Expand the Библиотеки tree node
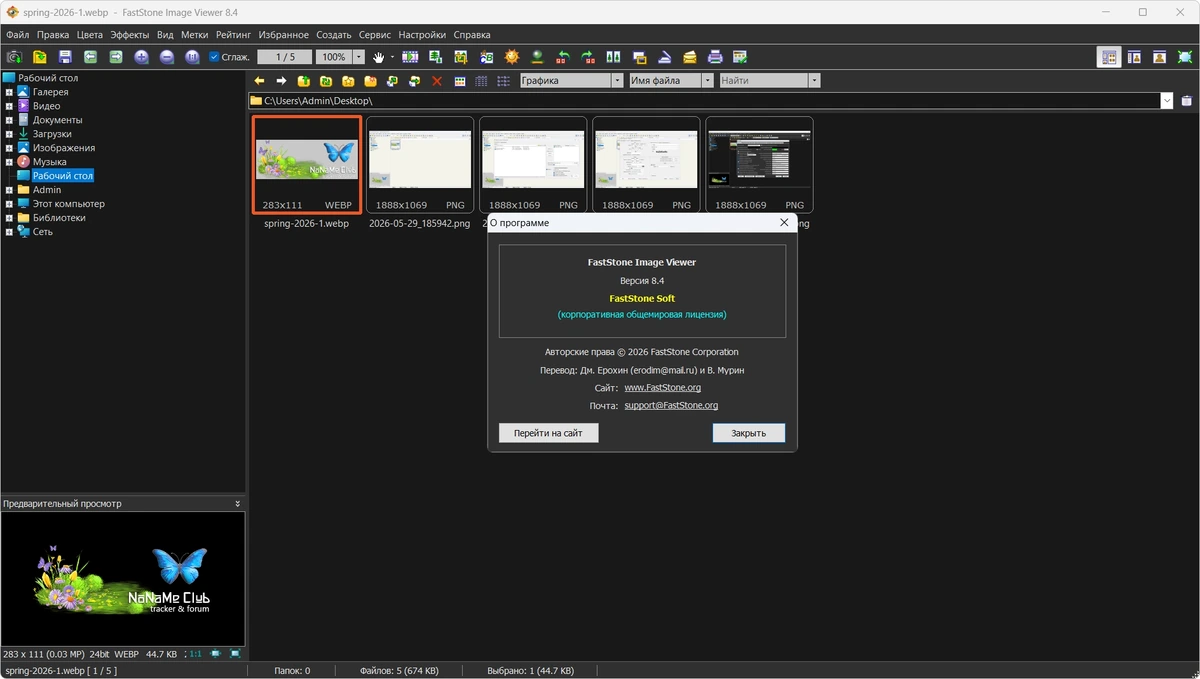Viewport: 1200px width, 679px height. click(9, 218)
